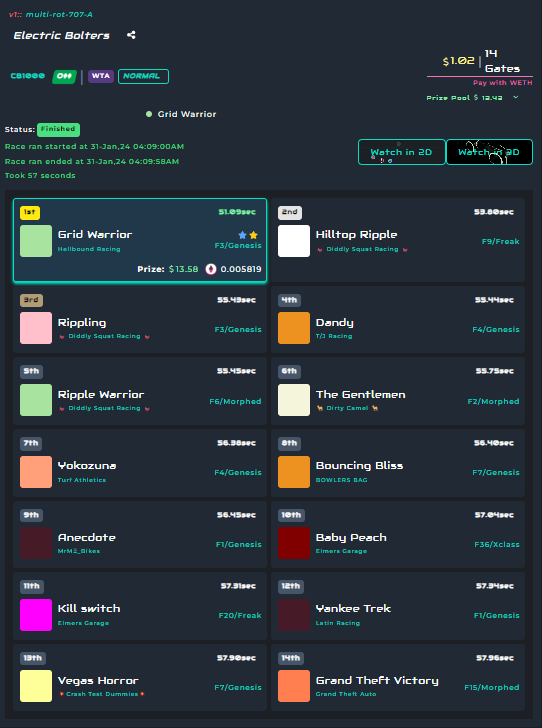Click the CB1000 class label
542x728 pixels.
pos(28,76)
